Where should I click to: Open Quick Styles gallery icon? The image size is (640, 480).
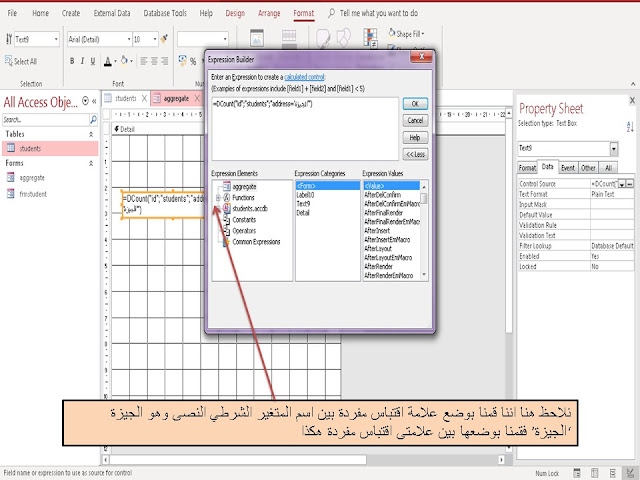point(323,38)
